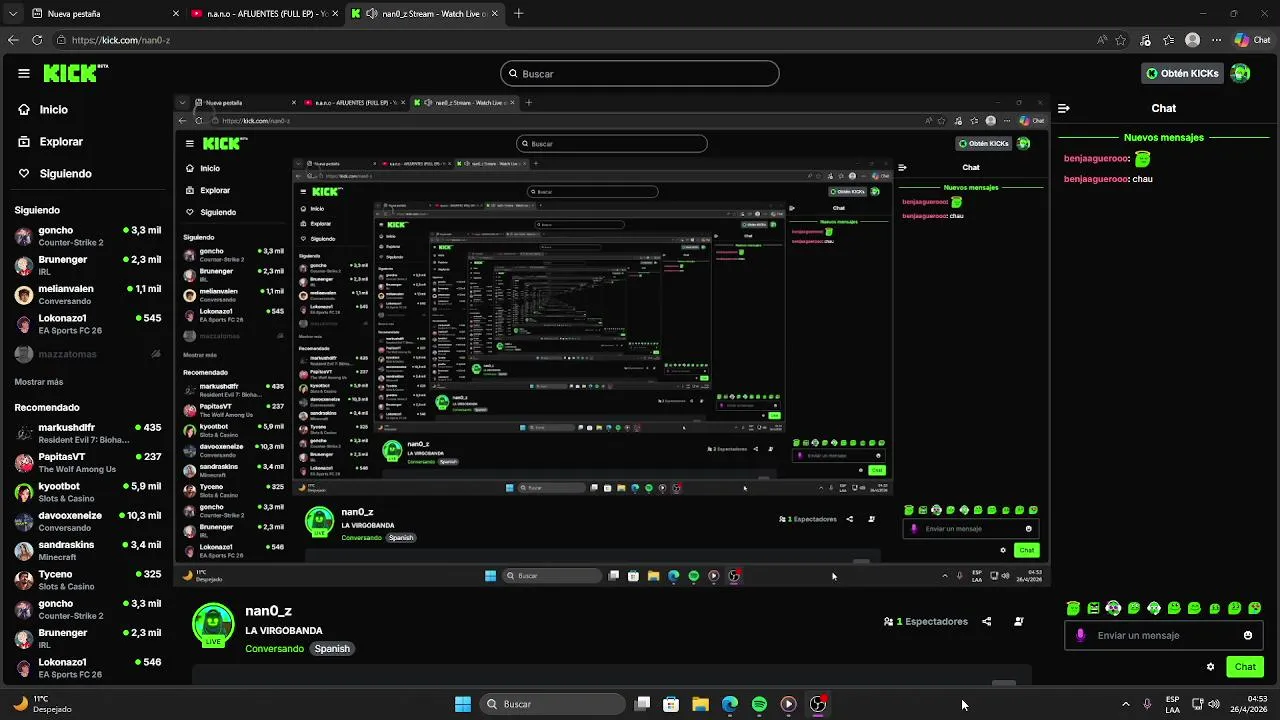Click the tray microphone icon
Viewport: 1280px width, 720px height.
click(x=1147, y=704)
